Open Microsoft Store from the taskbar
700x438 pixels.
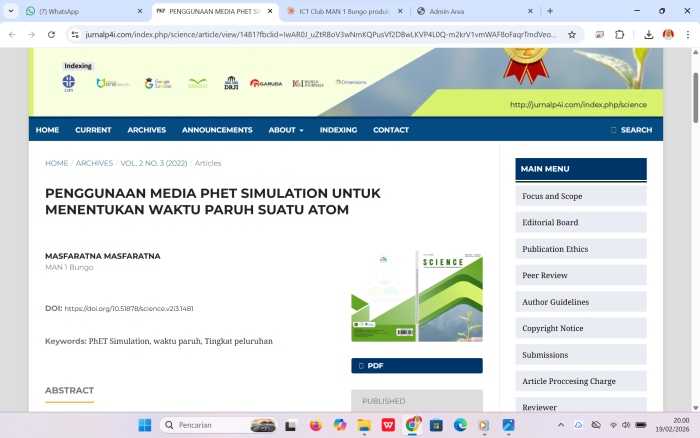coord(436,425)
